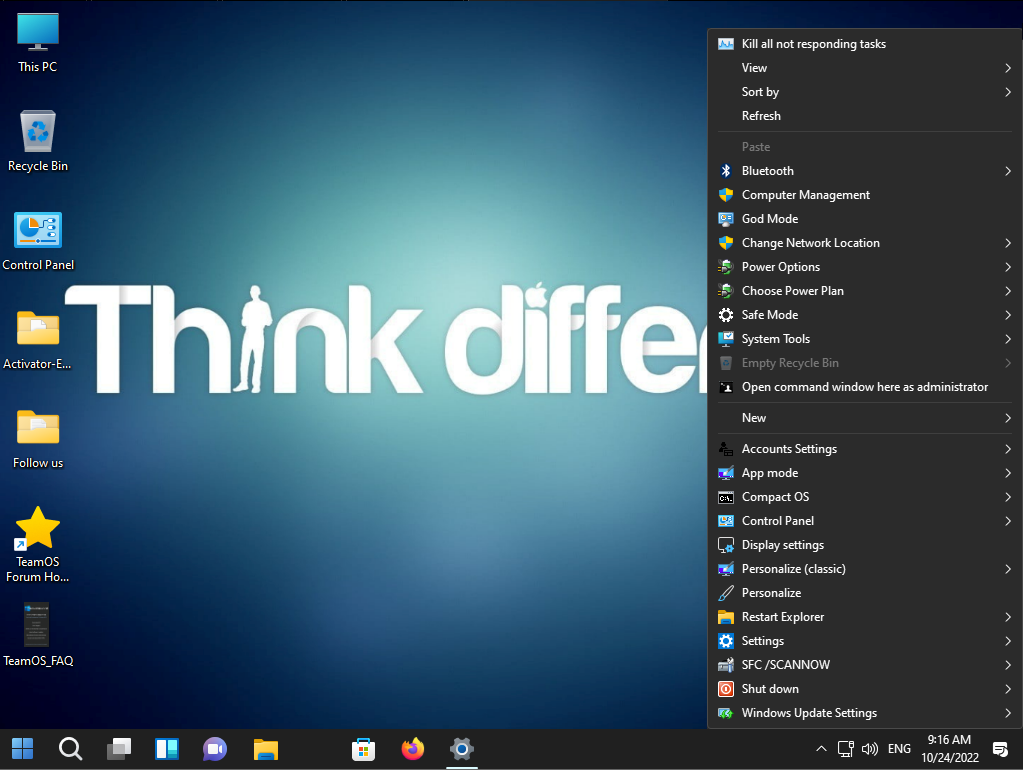Screen dimensions: 1023x770
Task: Open Display settings from the menu
Action: 782,545
